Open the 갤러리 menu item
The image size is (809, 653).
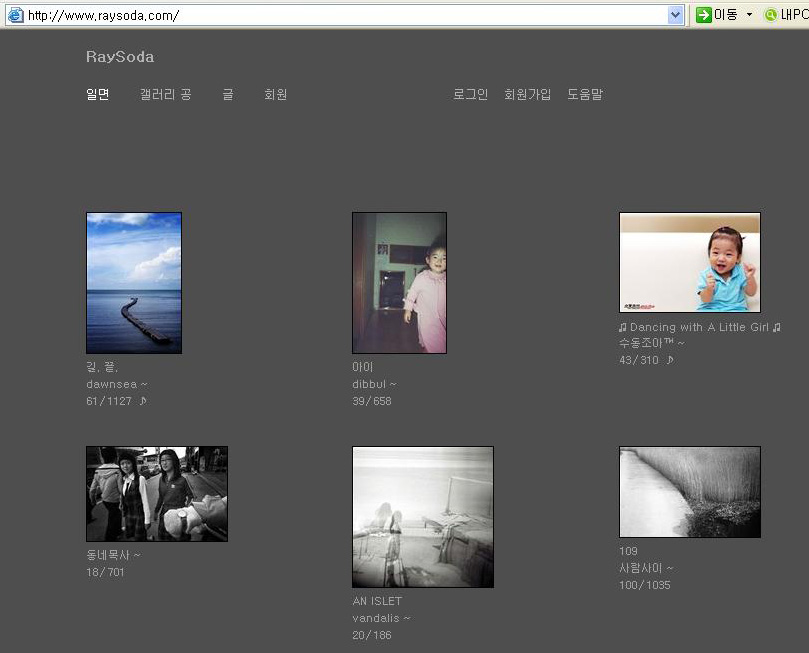[x=165, y=94]
